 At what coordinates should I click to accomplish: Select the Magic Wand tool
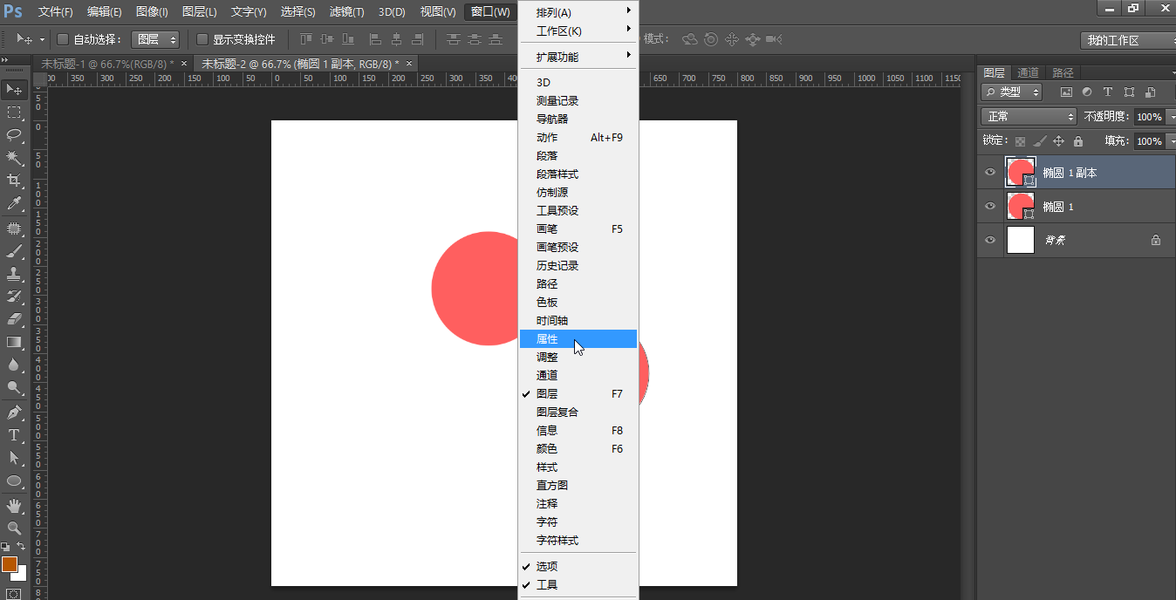tap(14, 158)
